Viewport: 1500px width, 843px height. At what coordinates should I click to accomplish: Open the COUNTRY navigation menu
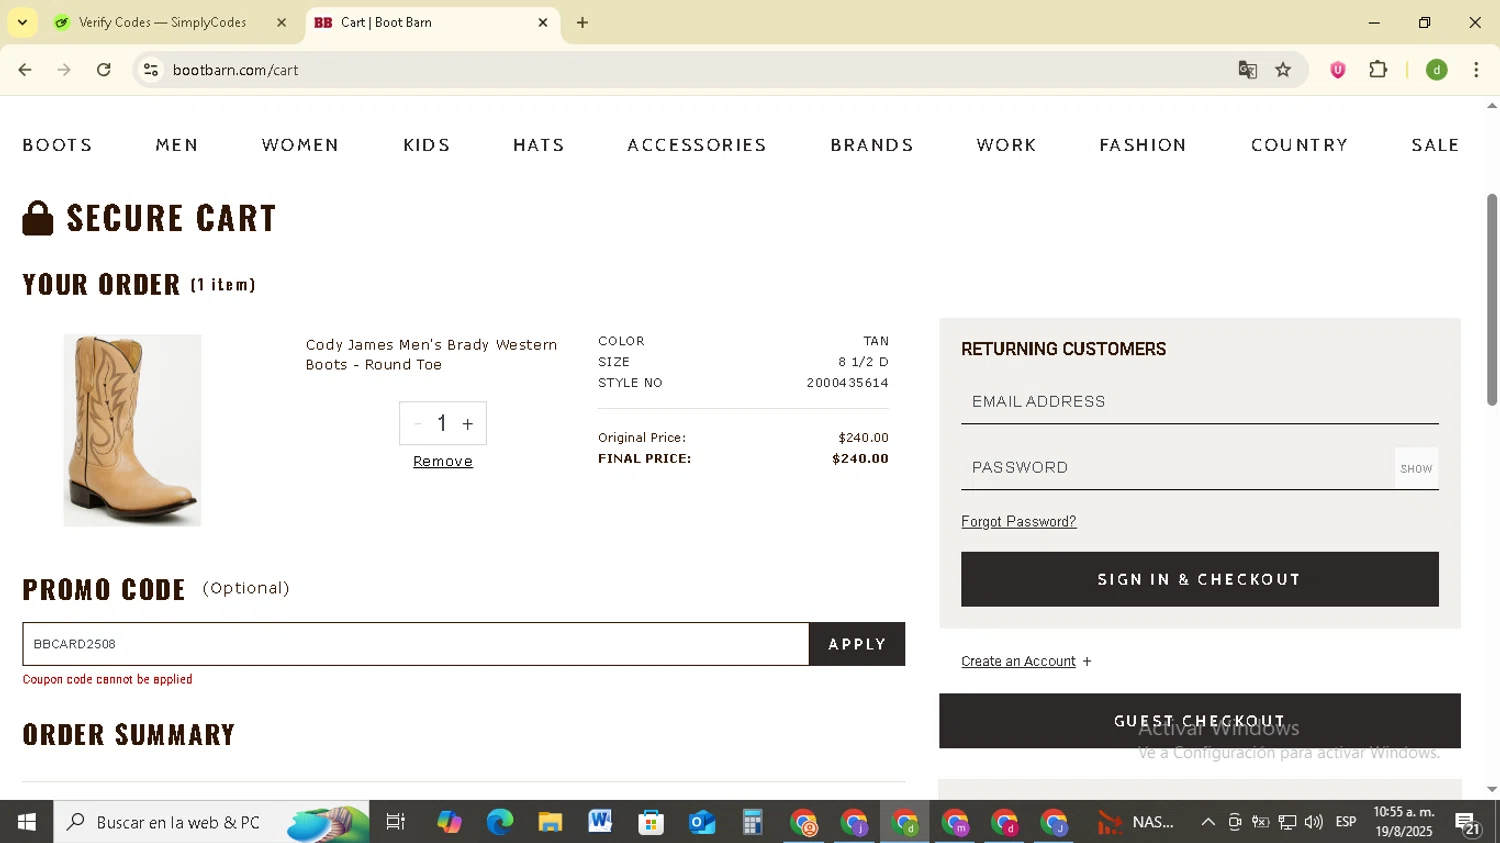tap(1300, 145)
